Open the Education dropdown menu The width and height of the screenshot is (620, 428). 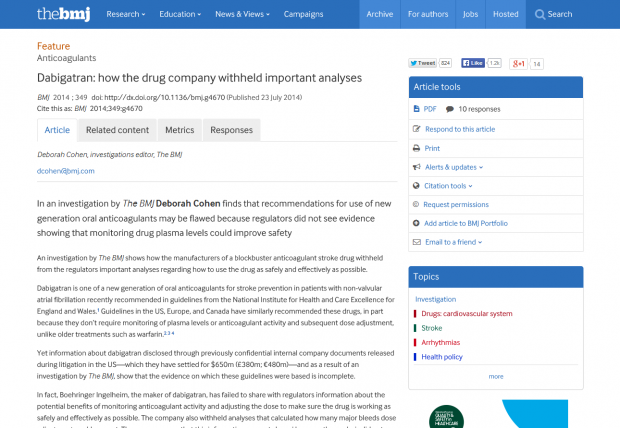(180, 14)
